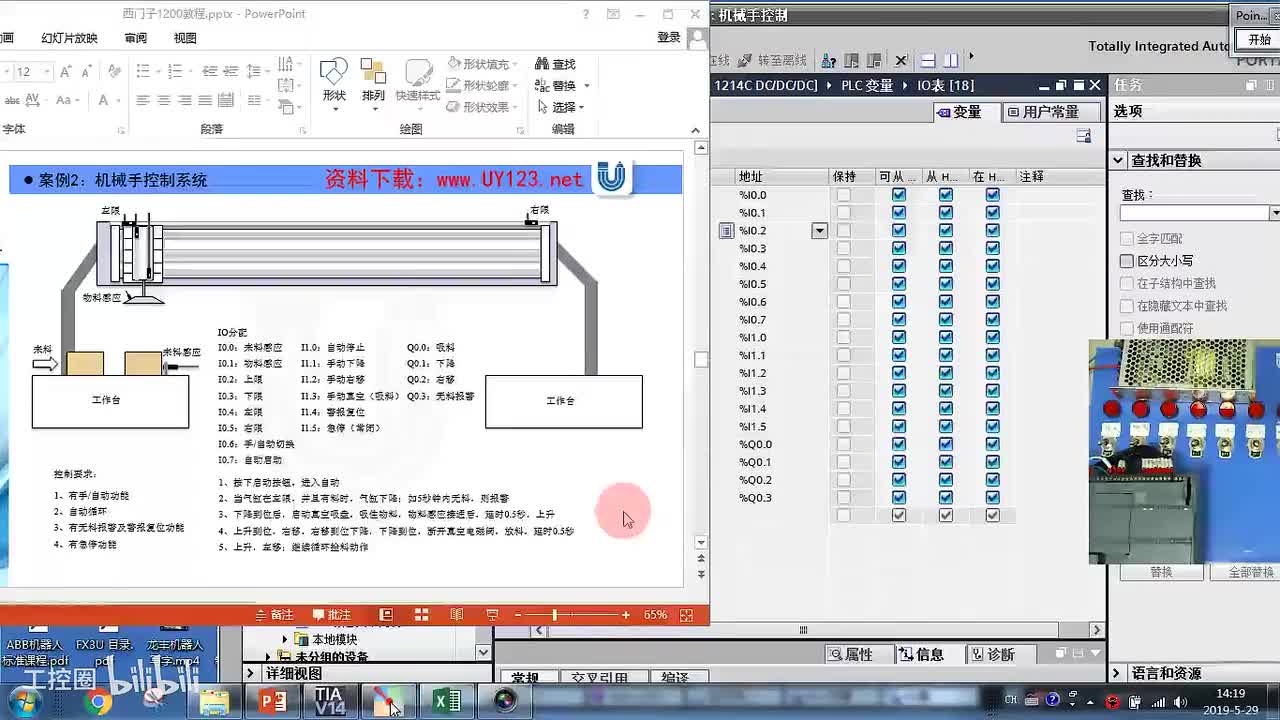Toggle retain checkbox for %I0.0
This screenshot has width=1280, height=720.
[844, 195]
